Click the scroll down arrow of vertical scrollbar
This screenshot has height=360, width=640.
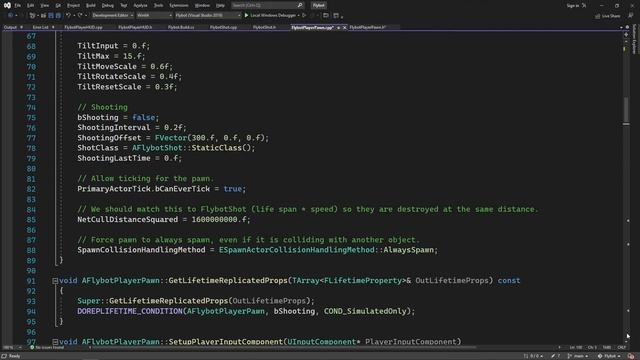pyautogui.click(x=626, y=341)
